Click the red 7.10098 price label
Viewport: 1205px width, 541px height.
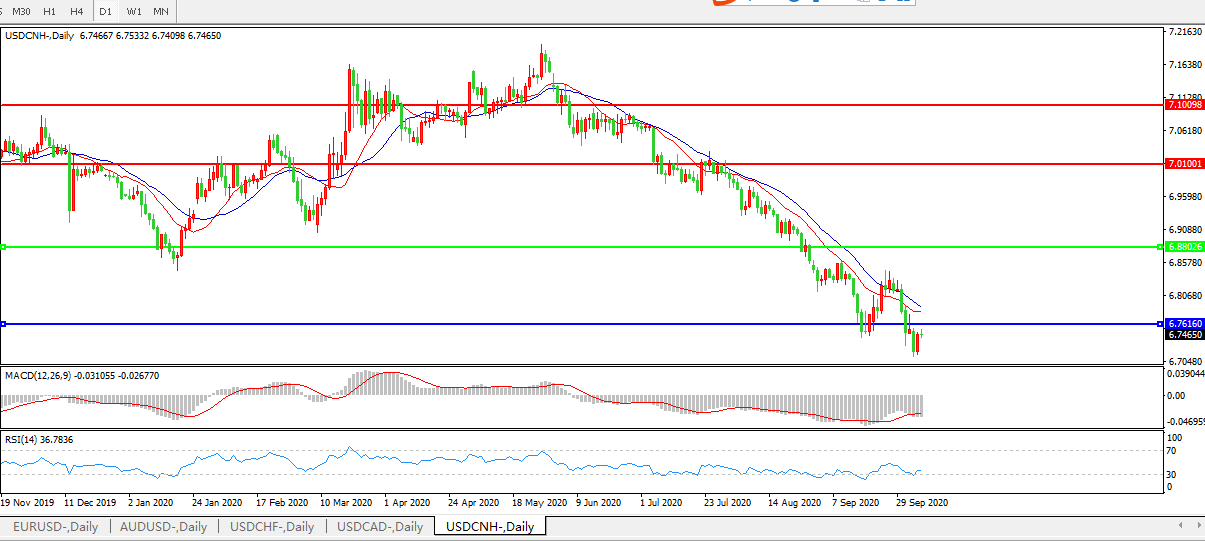pos(1184,104)
